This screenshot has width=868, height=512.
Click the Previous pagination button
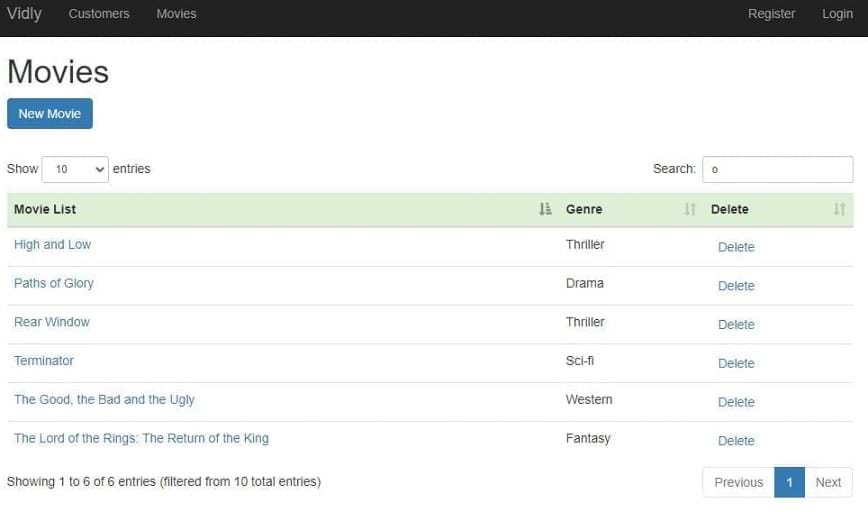click(x=738, y=482)
